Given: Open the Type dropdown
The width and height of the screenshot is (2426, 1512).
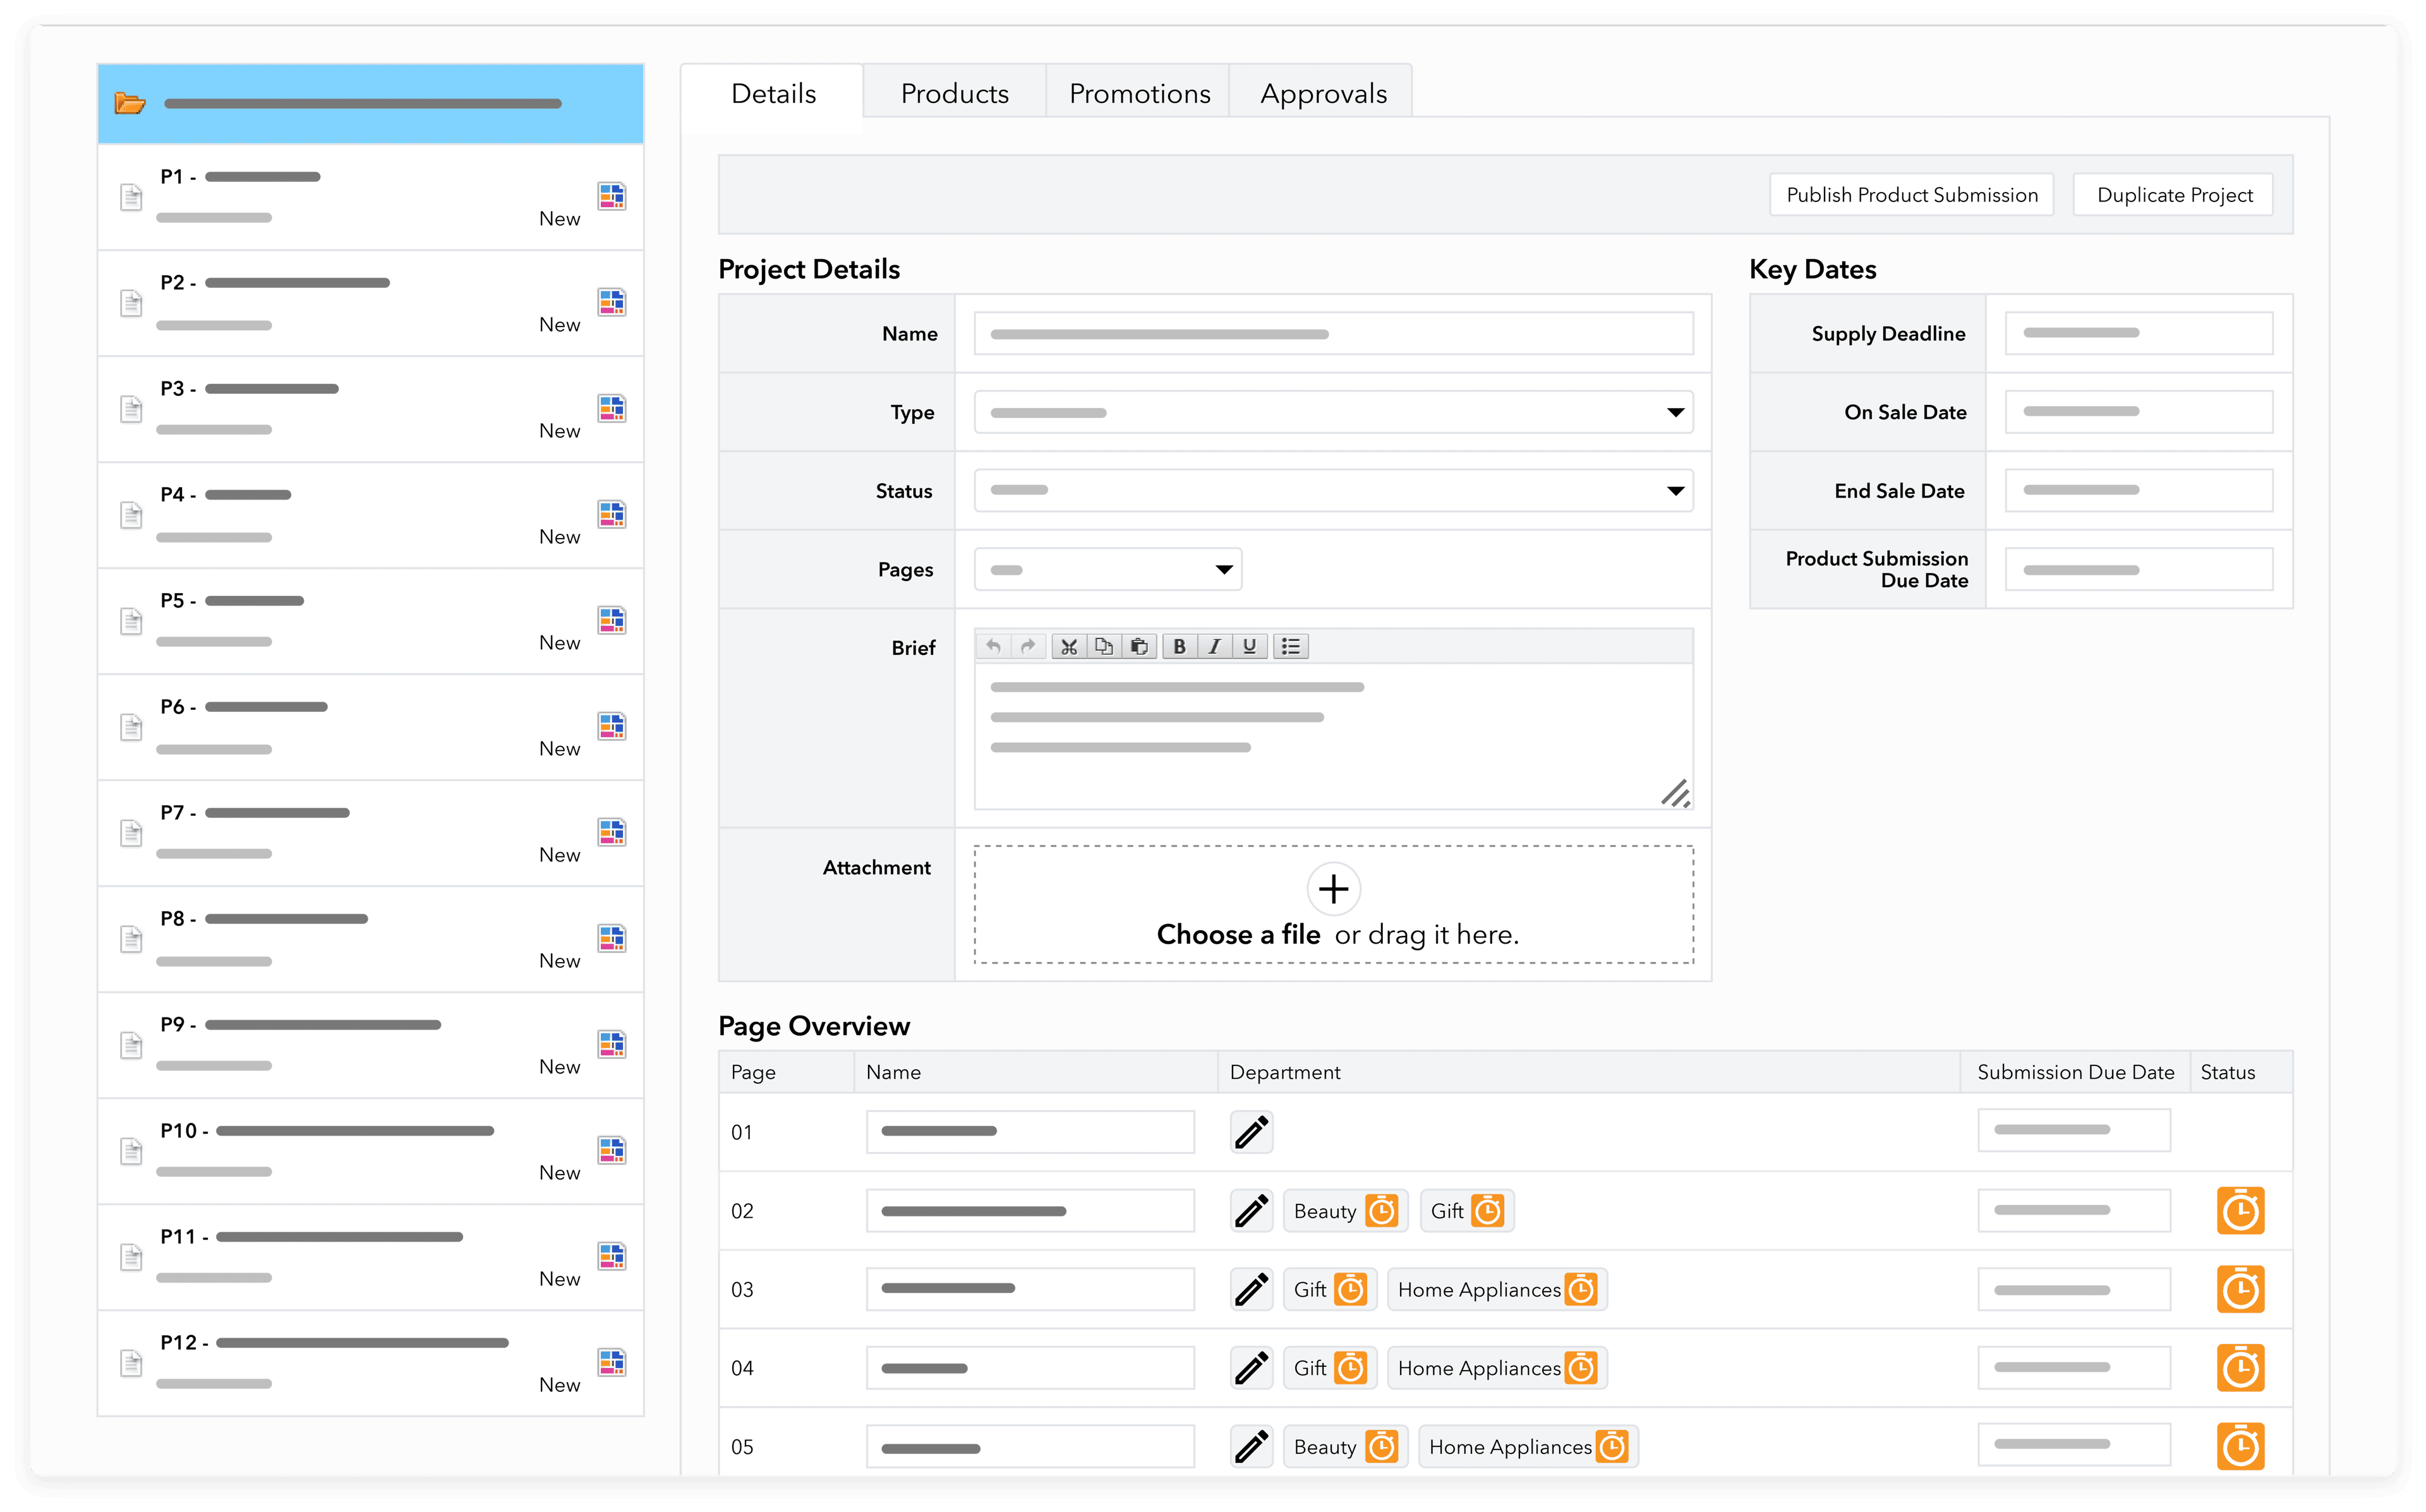Looking at the screenshot, I should [x=1333, y=412].
